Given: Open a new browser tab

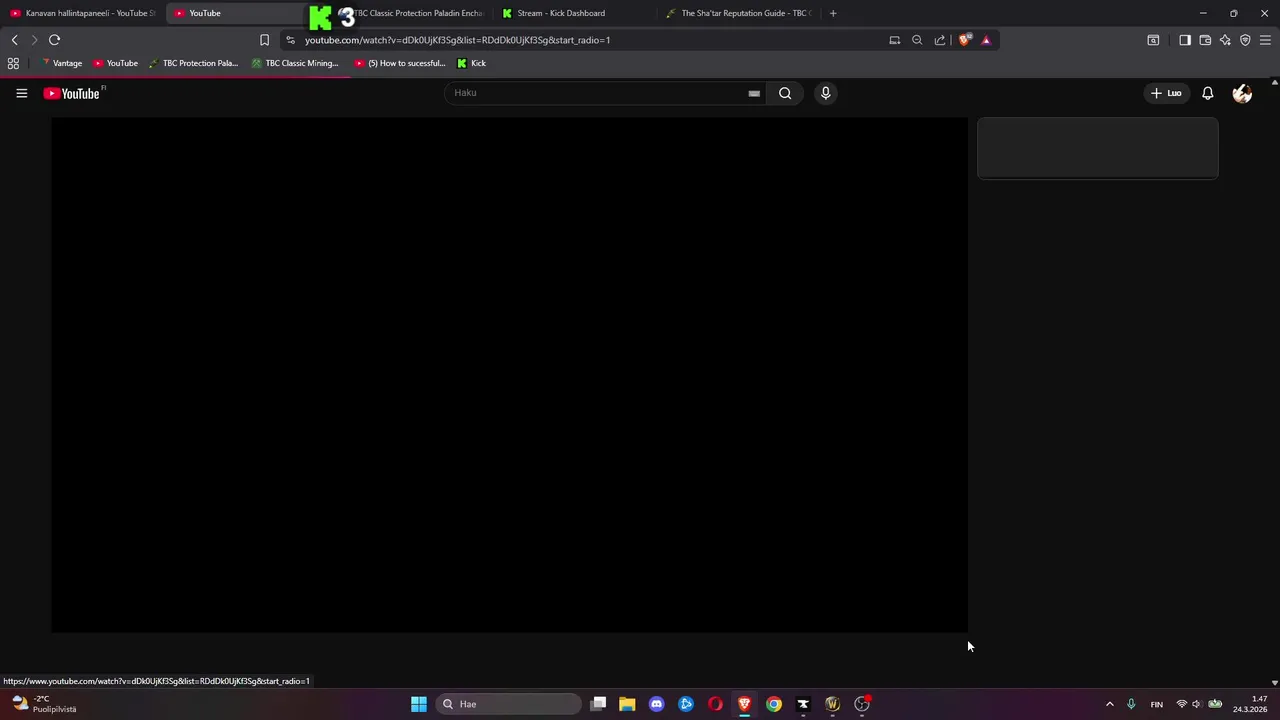Looking at the screenshot, I should pyautogui.click(x=833, y=13).
